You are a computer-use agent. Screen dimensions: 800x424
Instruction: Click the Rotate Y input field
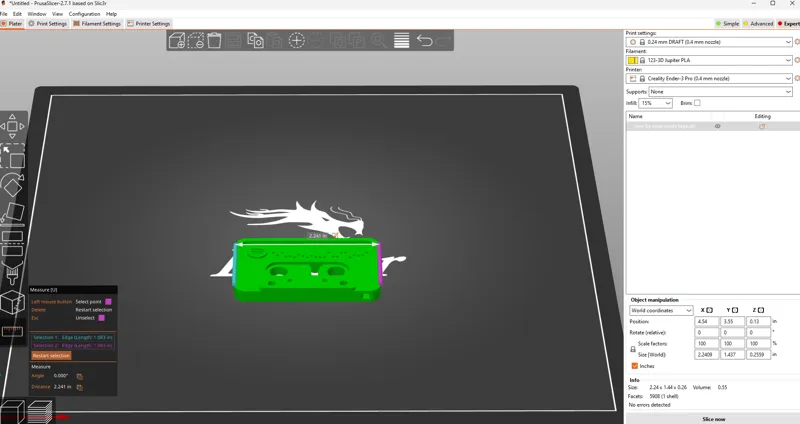point(732,333)
